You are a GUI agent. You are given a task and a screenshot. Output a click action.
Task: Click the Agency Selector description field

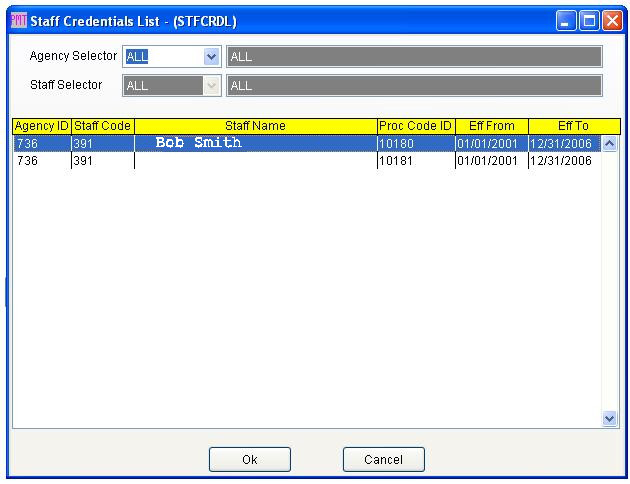(414, 57)
